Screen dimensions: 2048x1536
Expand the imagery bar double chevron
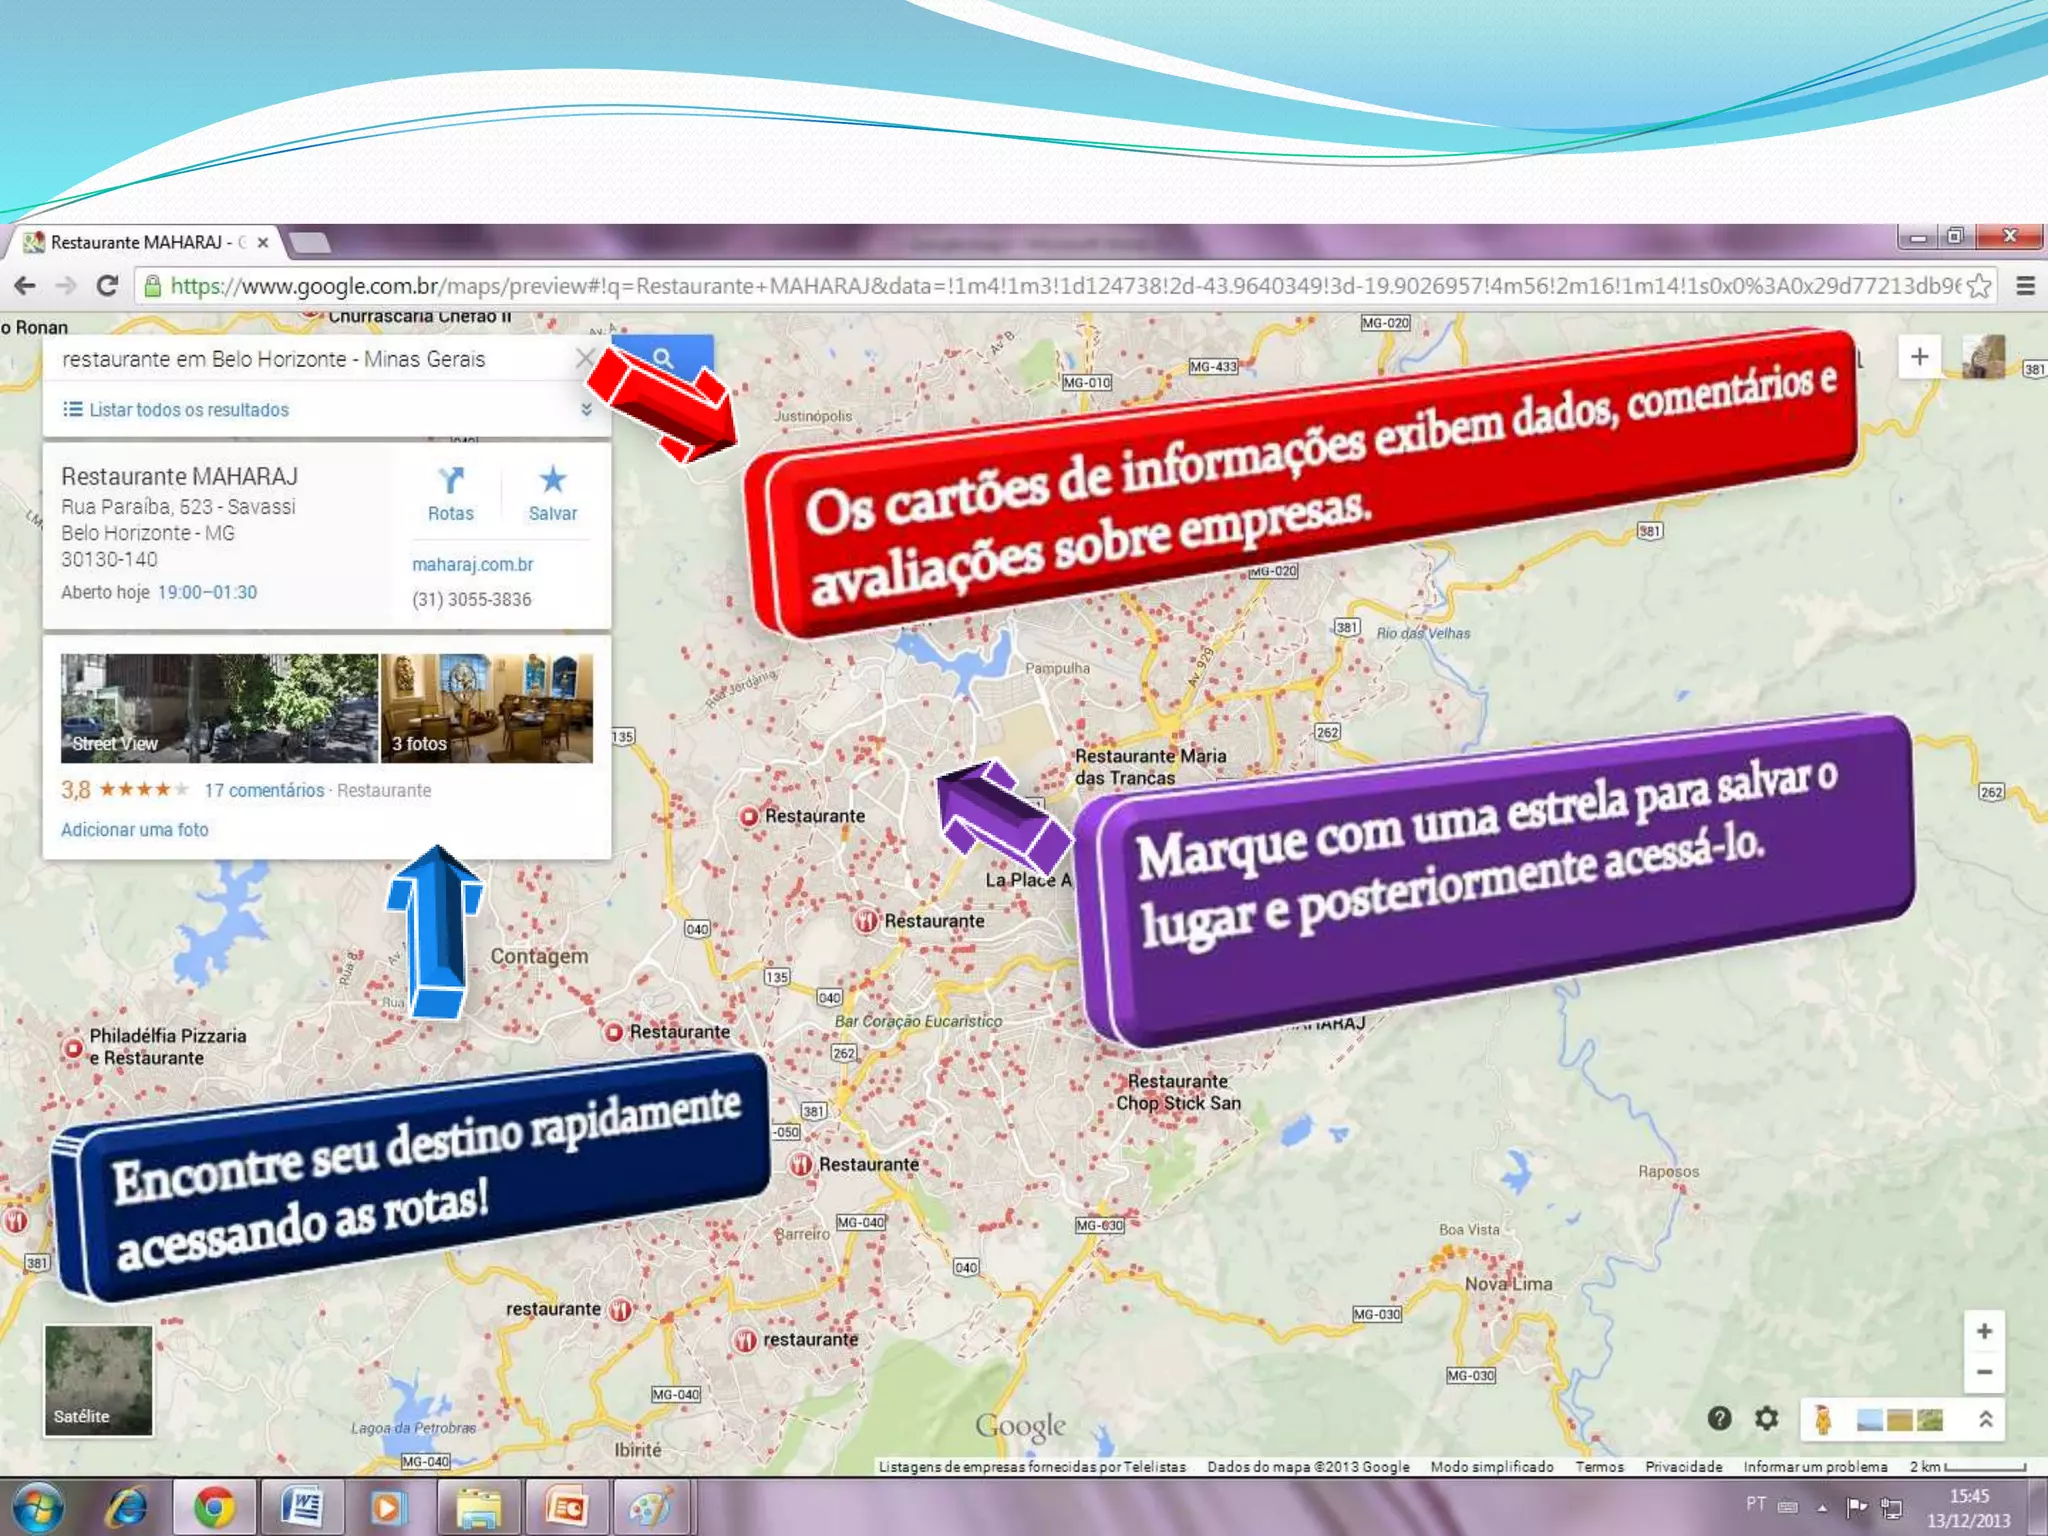1985,1419
